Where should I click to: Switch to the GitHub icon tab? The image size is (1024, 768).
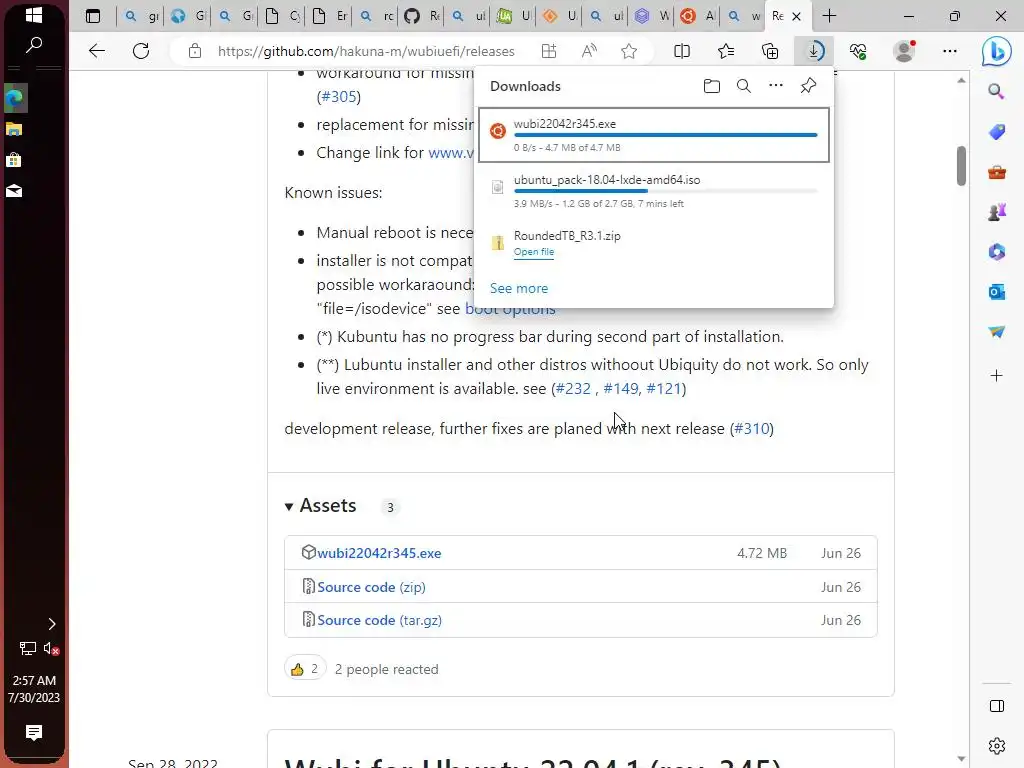pyautogui.click(x=421, y=16)
